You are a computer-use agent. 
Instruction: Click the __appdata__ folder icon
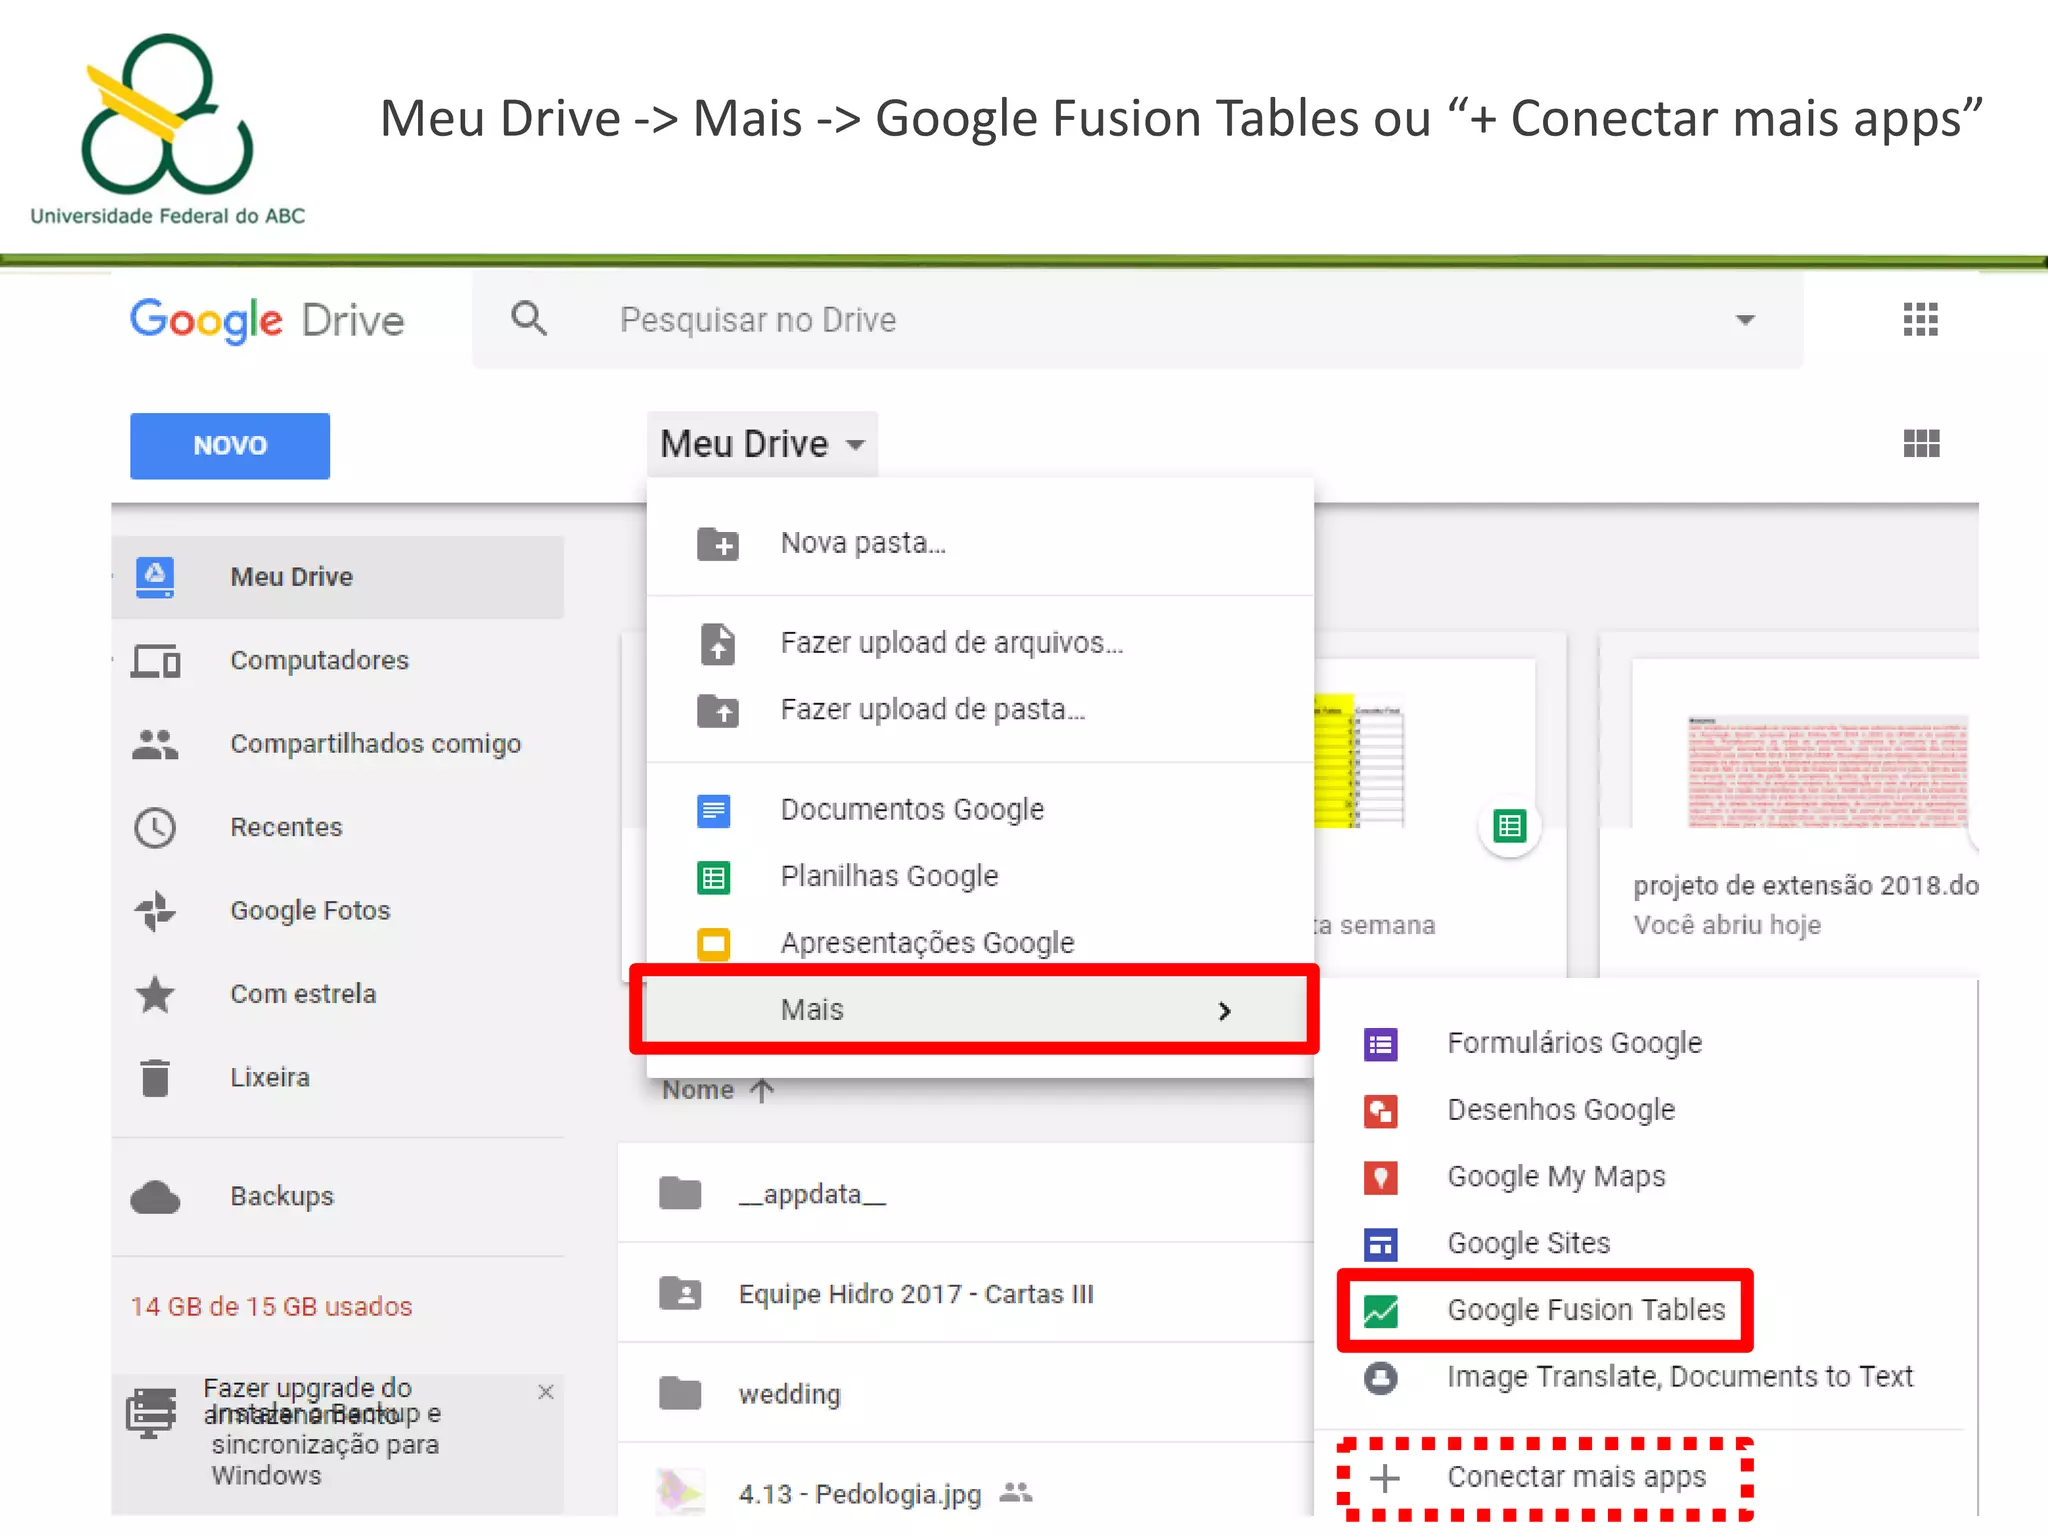pyautogui.click(x=680, y=1193)
